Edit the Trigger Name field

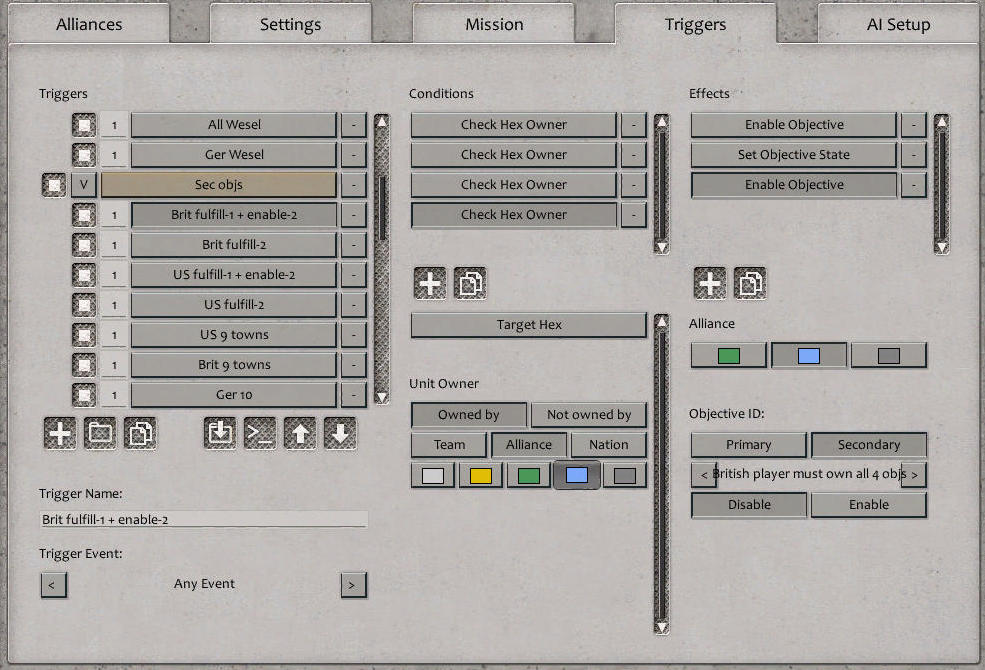[204, 519]
